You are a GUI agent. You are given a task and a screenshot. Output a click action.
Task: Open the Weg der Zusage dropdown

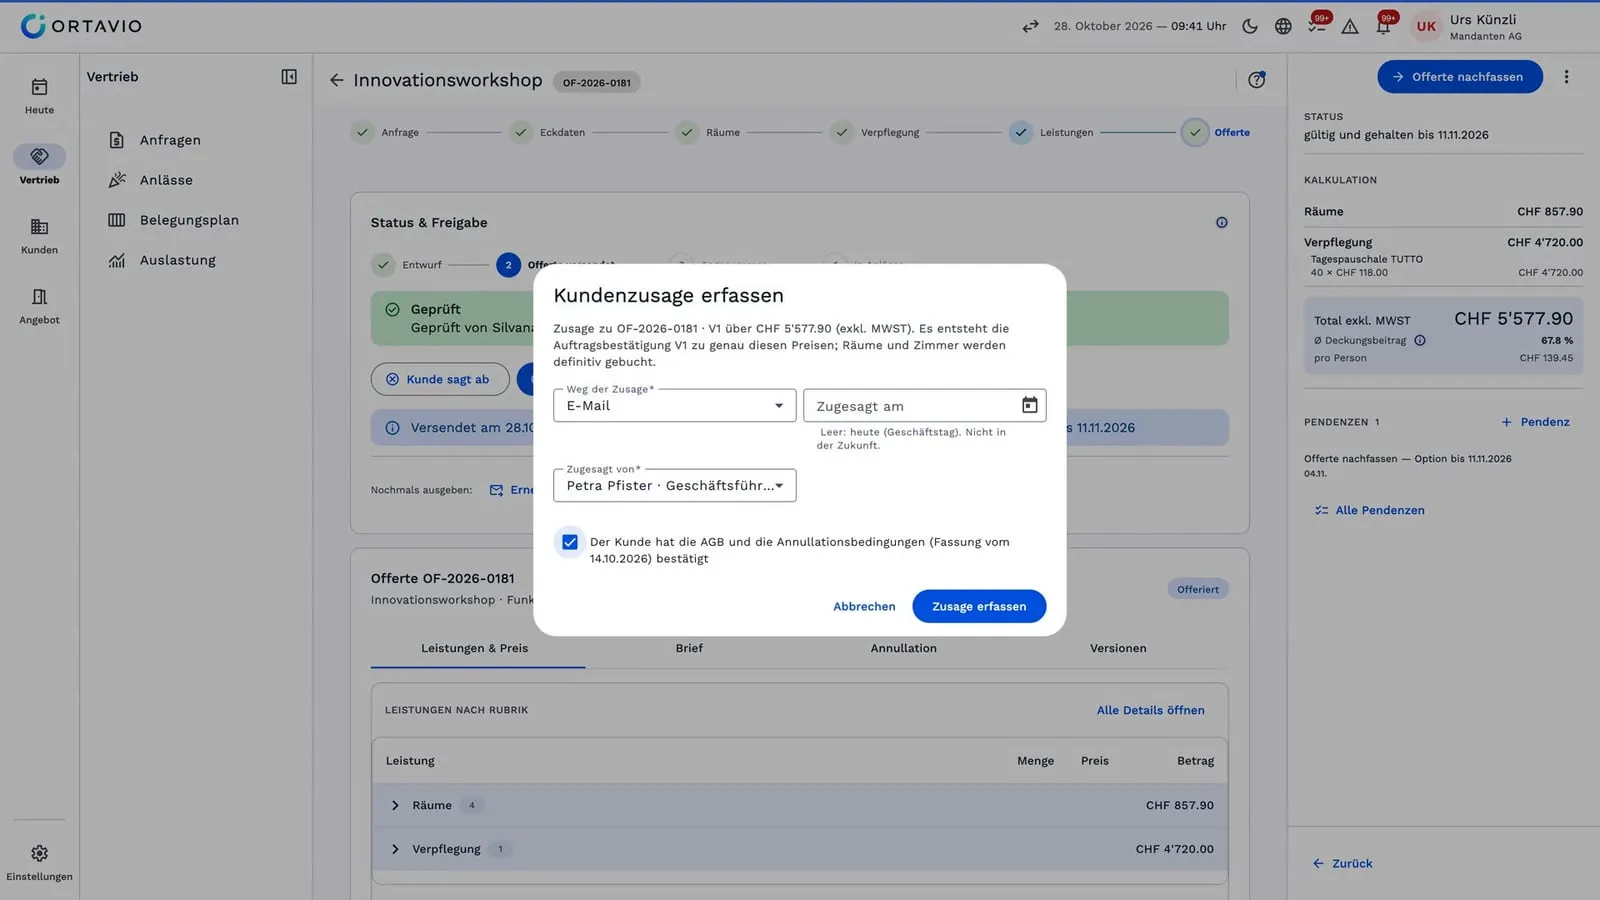coord(674,406)
